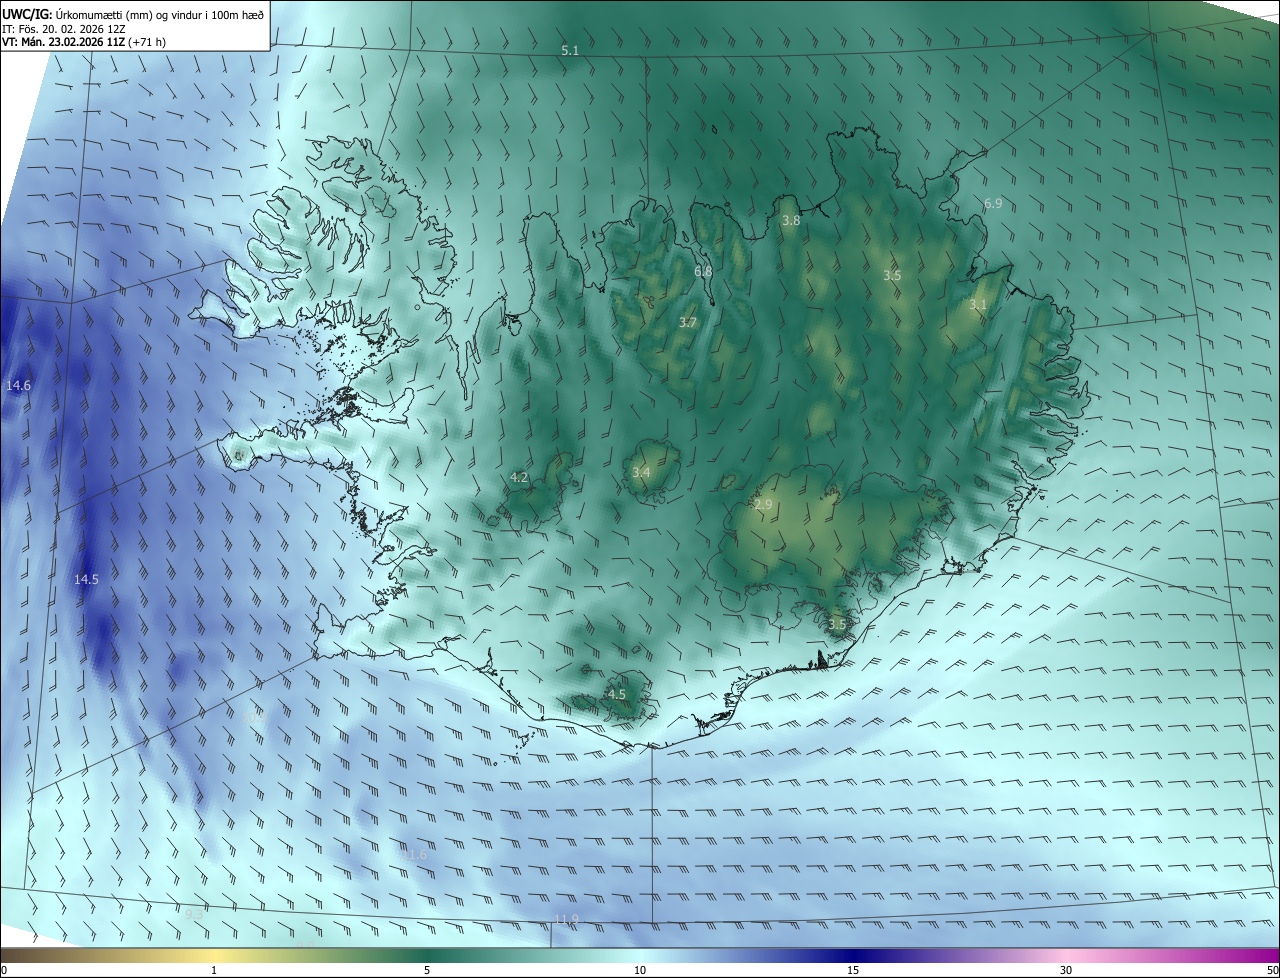
Task: Click the 4.2 value on the map
Action: click(519, 477)
